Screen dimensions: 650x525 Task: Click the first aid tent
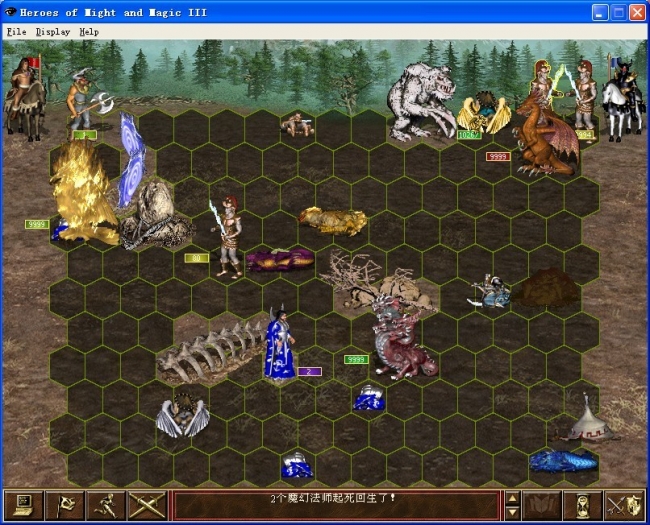point(589,418)
